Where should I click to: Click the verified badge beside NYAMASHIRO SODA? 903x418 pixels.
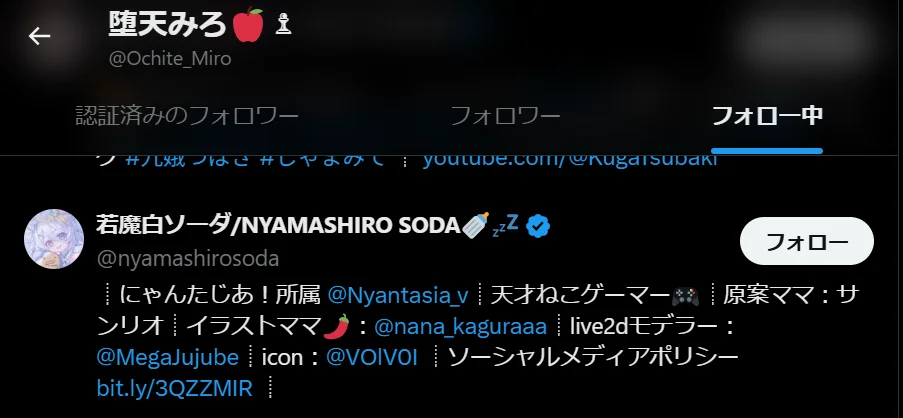coord(538,226)
